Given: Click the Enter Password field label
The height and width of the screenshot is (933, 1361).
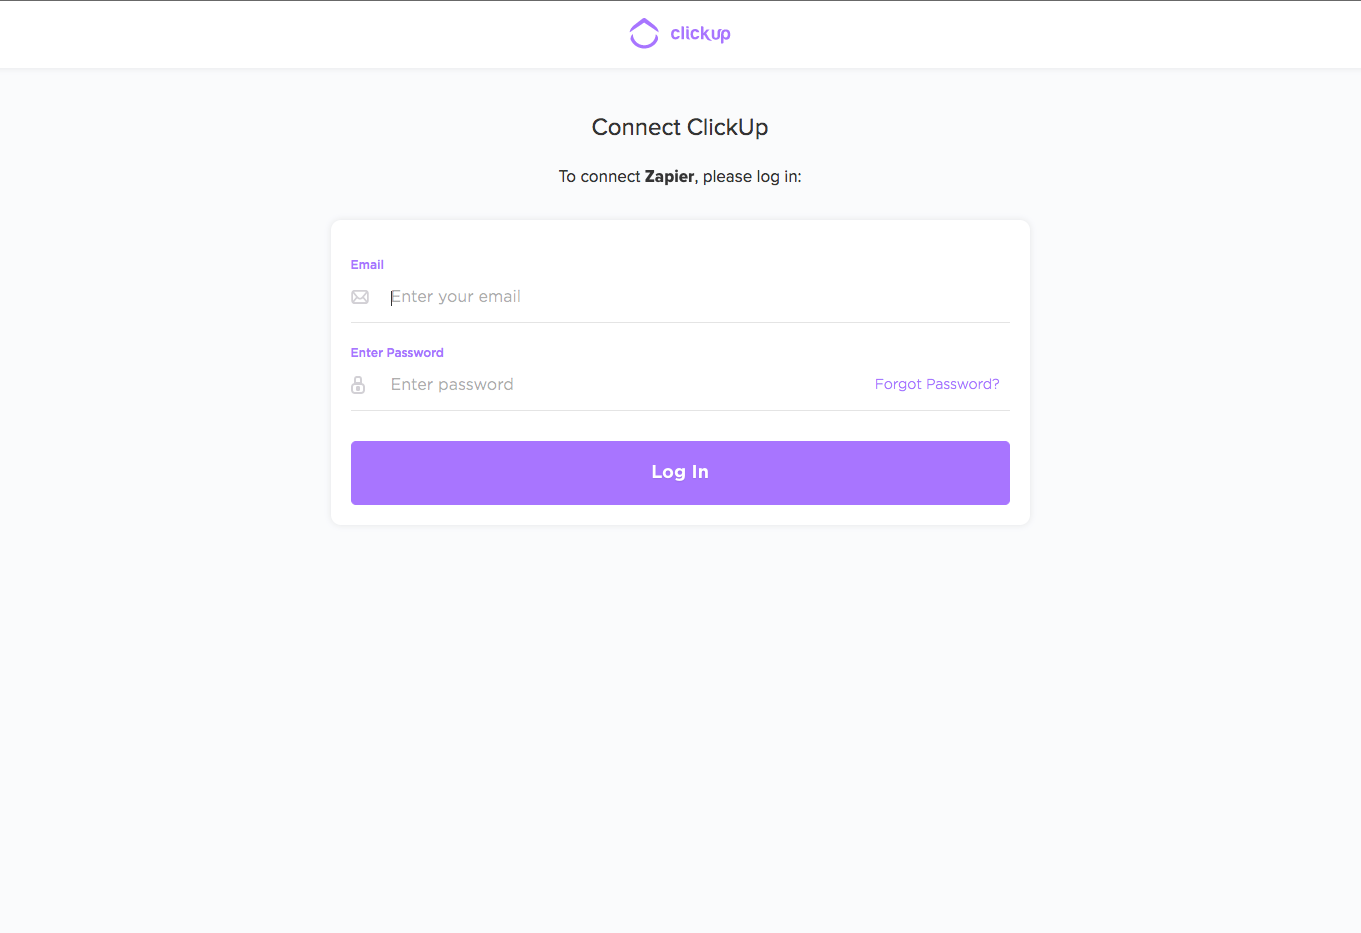Looking at the screenshot, I should click(397, 353).
